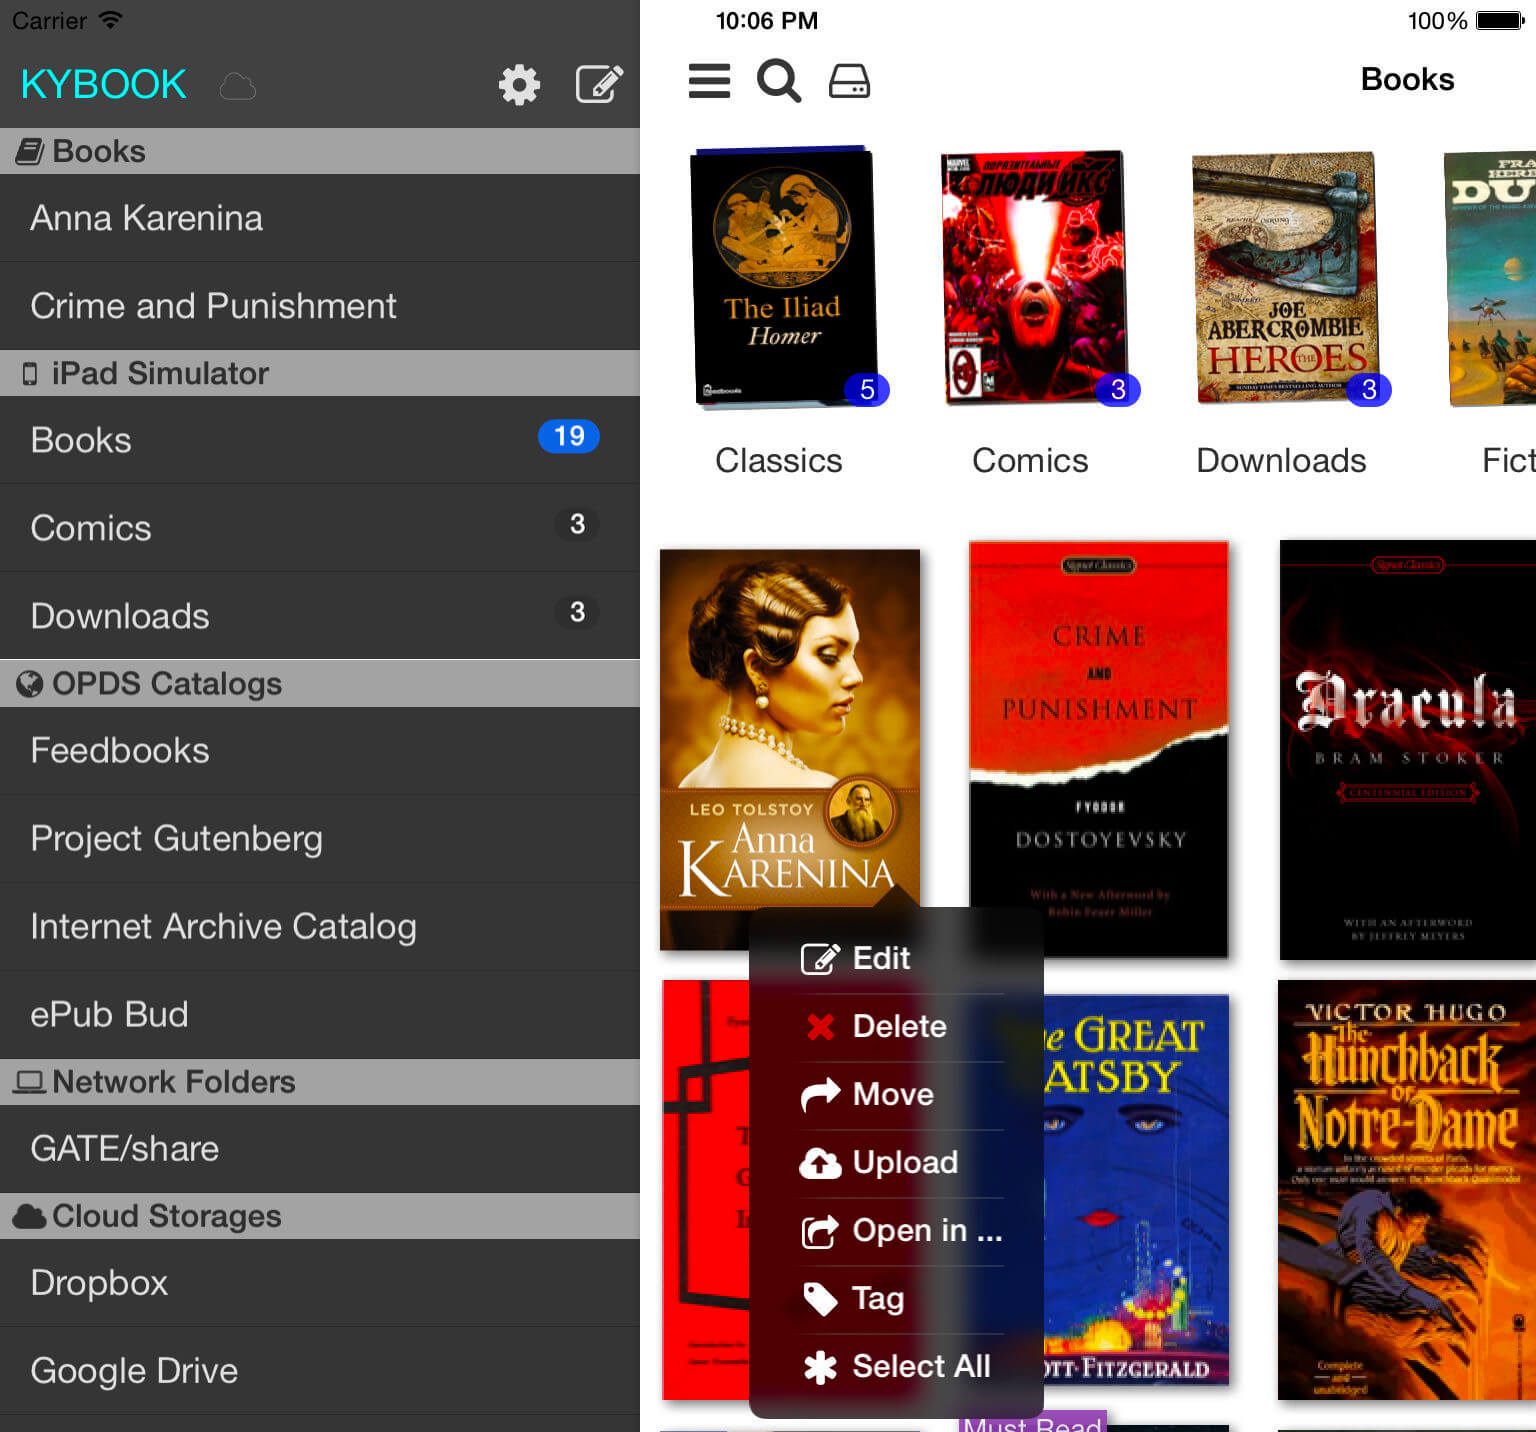Open Dracula book cover

tap(1408, 750)
